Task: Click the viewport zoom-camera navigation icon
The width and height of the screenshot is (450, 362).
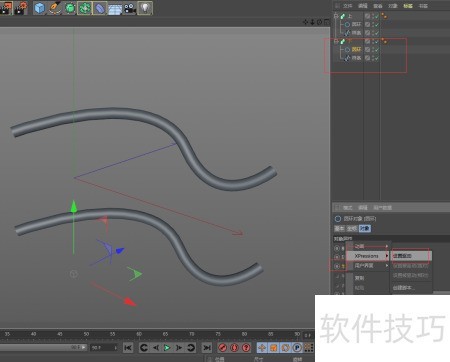Action: 312,22
